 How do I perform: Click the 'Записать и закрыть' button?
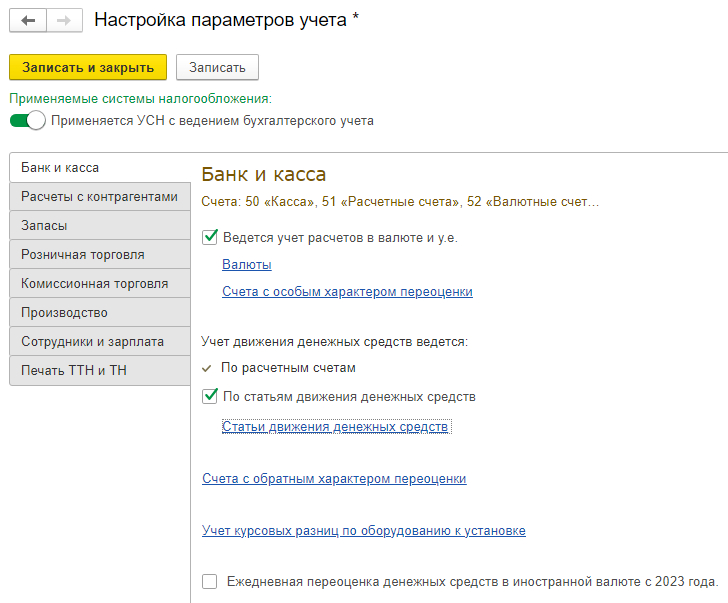pos(88,67)
